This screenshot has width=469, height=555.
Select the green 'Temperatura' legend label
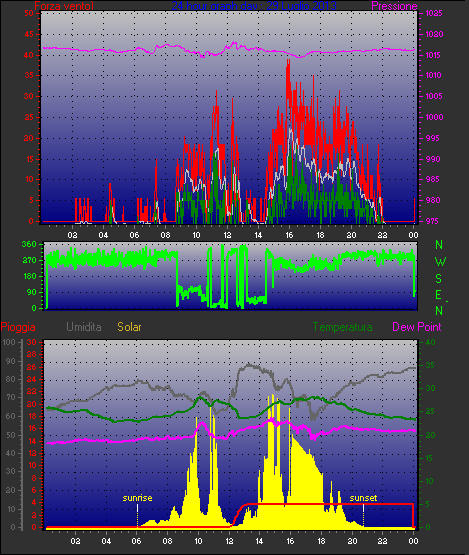coord(342,327)
